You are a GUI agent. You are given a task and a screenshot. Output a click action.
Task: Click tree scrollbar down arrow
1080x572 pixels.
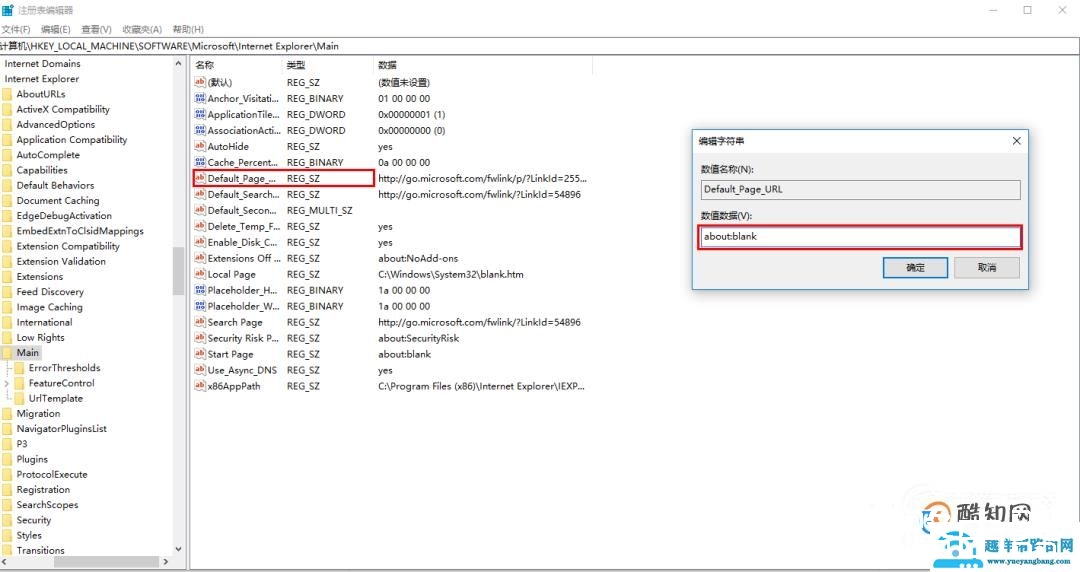[x=178, y=549]
